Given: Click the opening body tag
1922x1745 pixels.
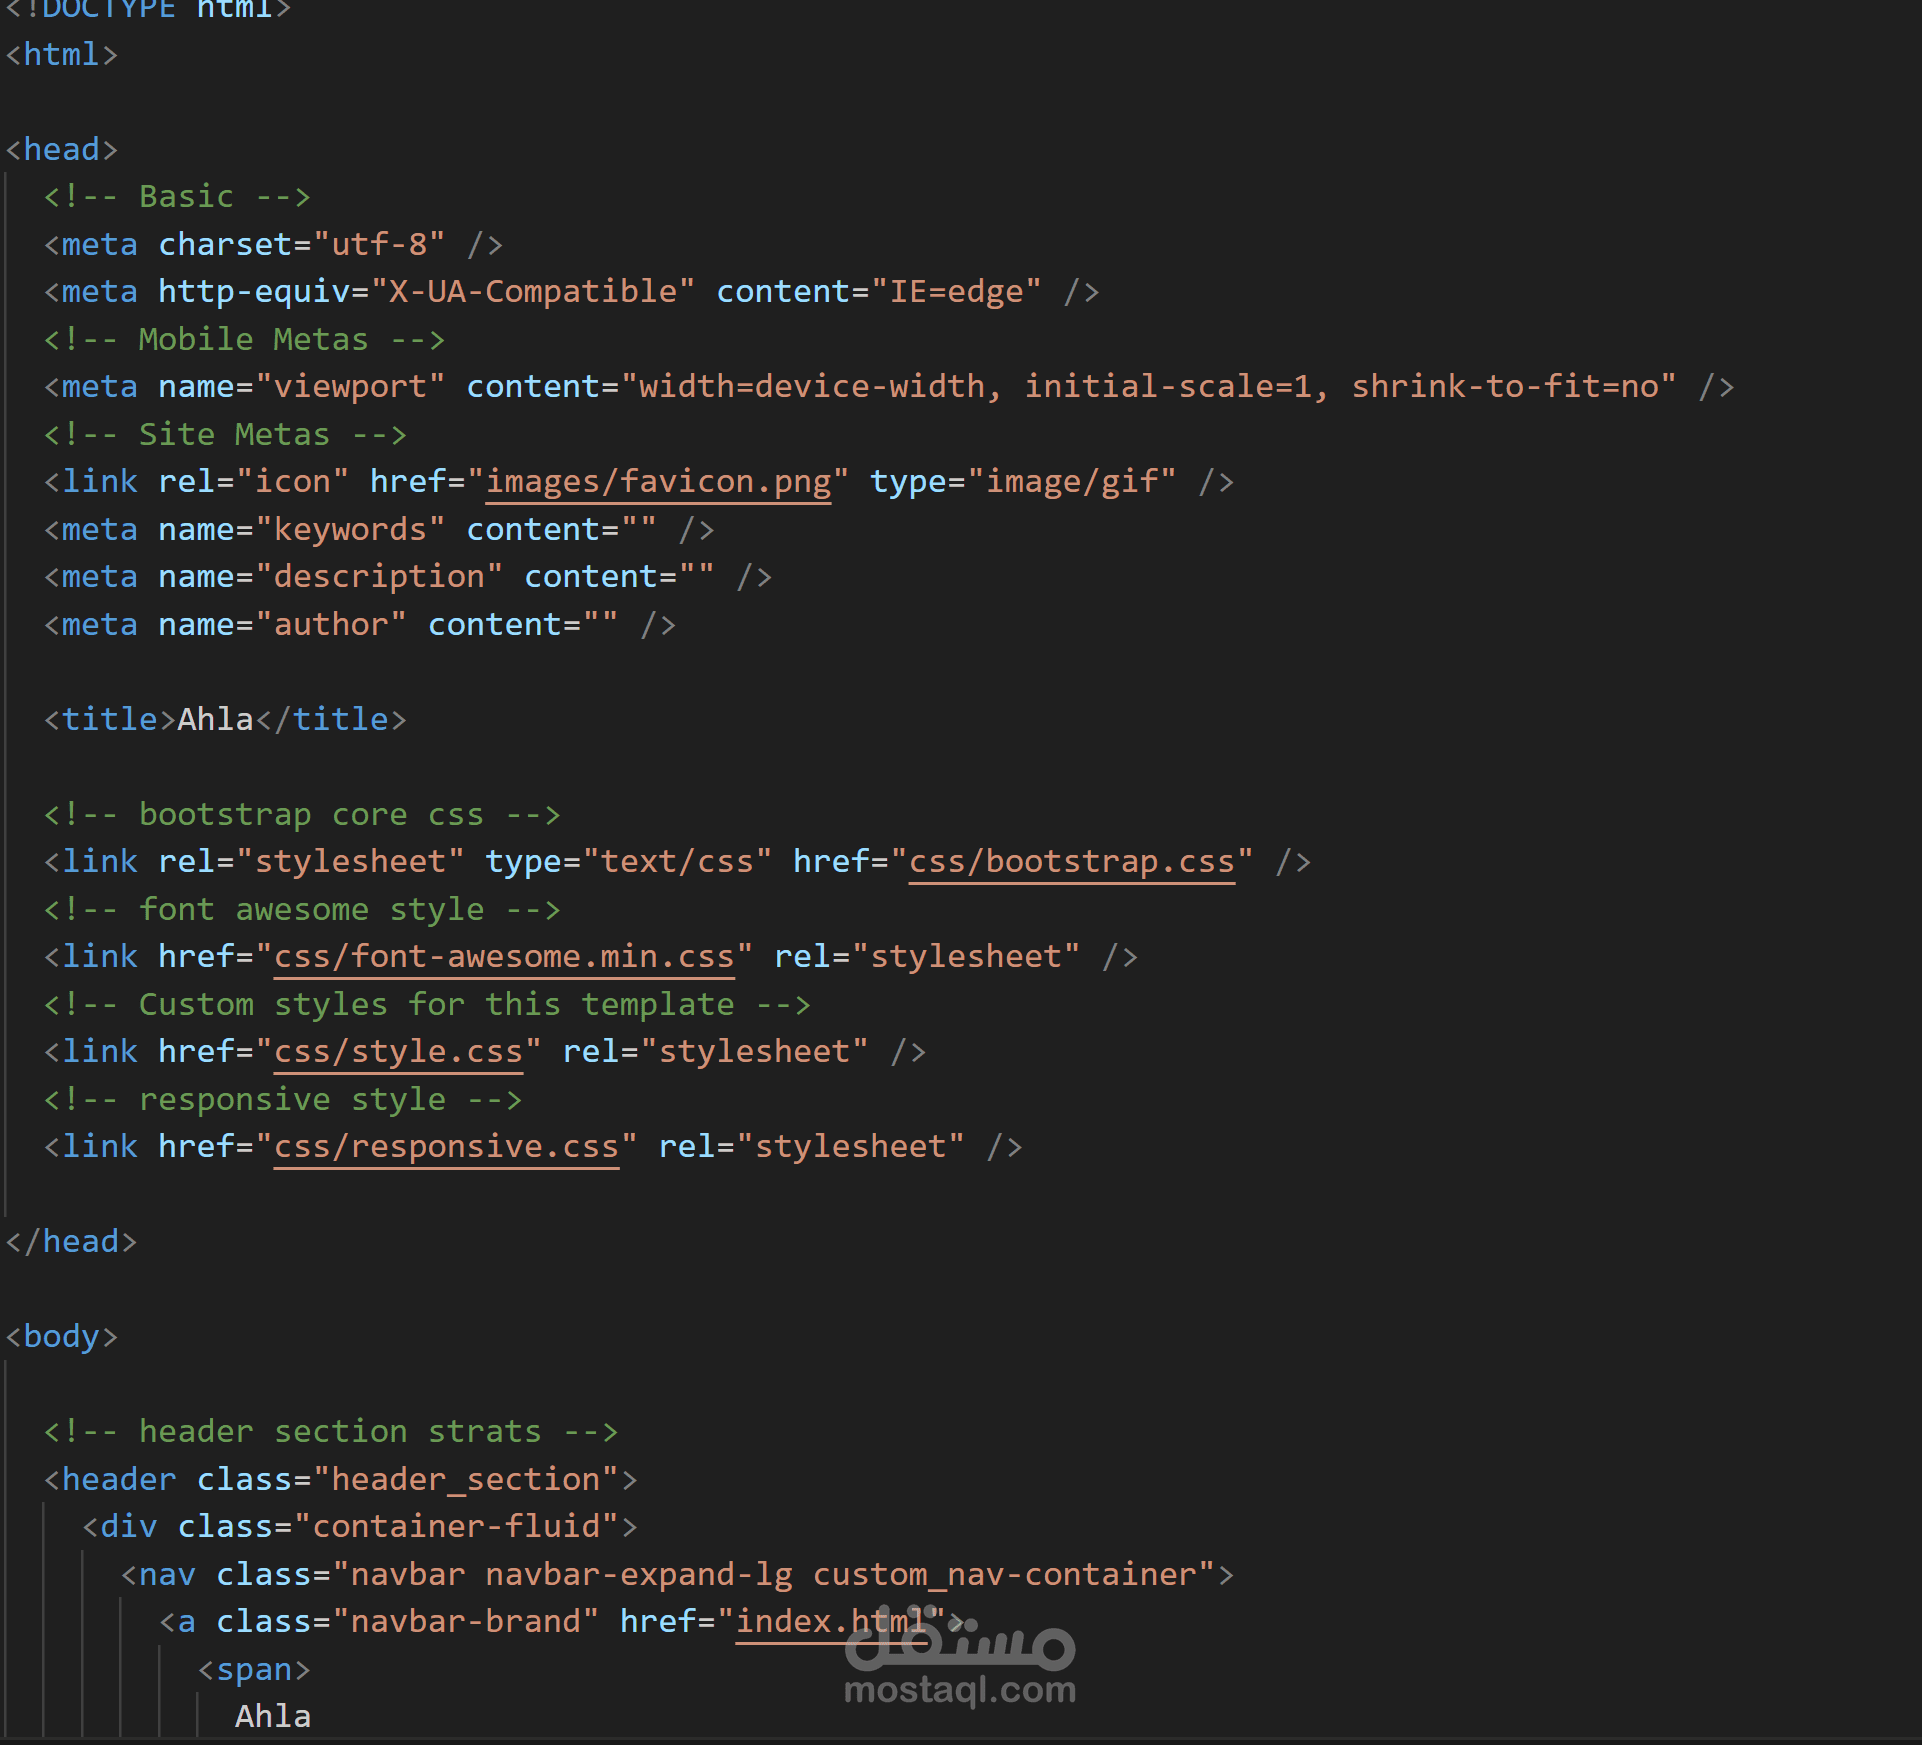Looking at the screenshot, I should [x=62, y=1337].
